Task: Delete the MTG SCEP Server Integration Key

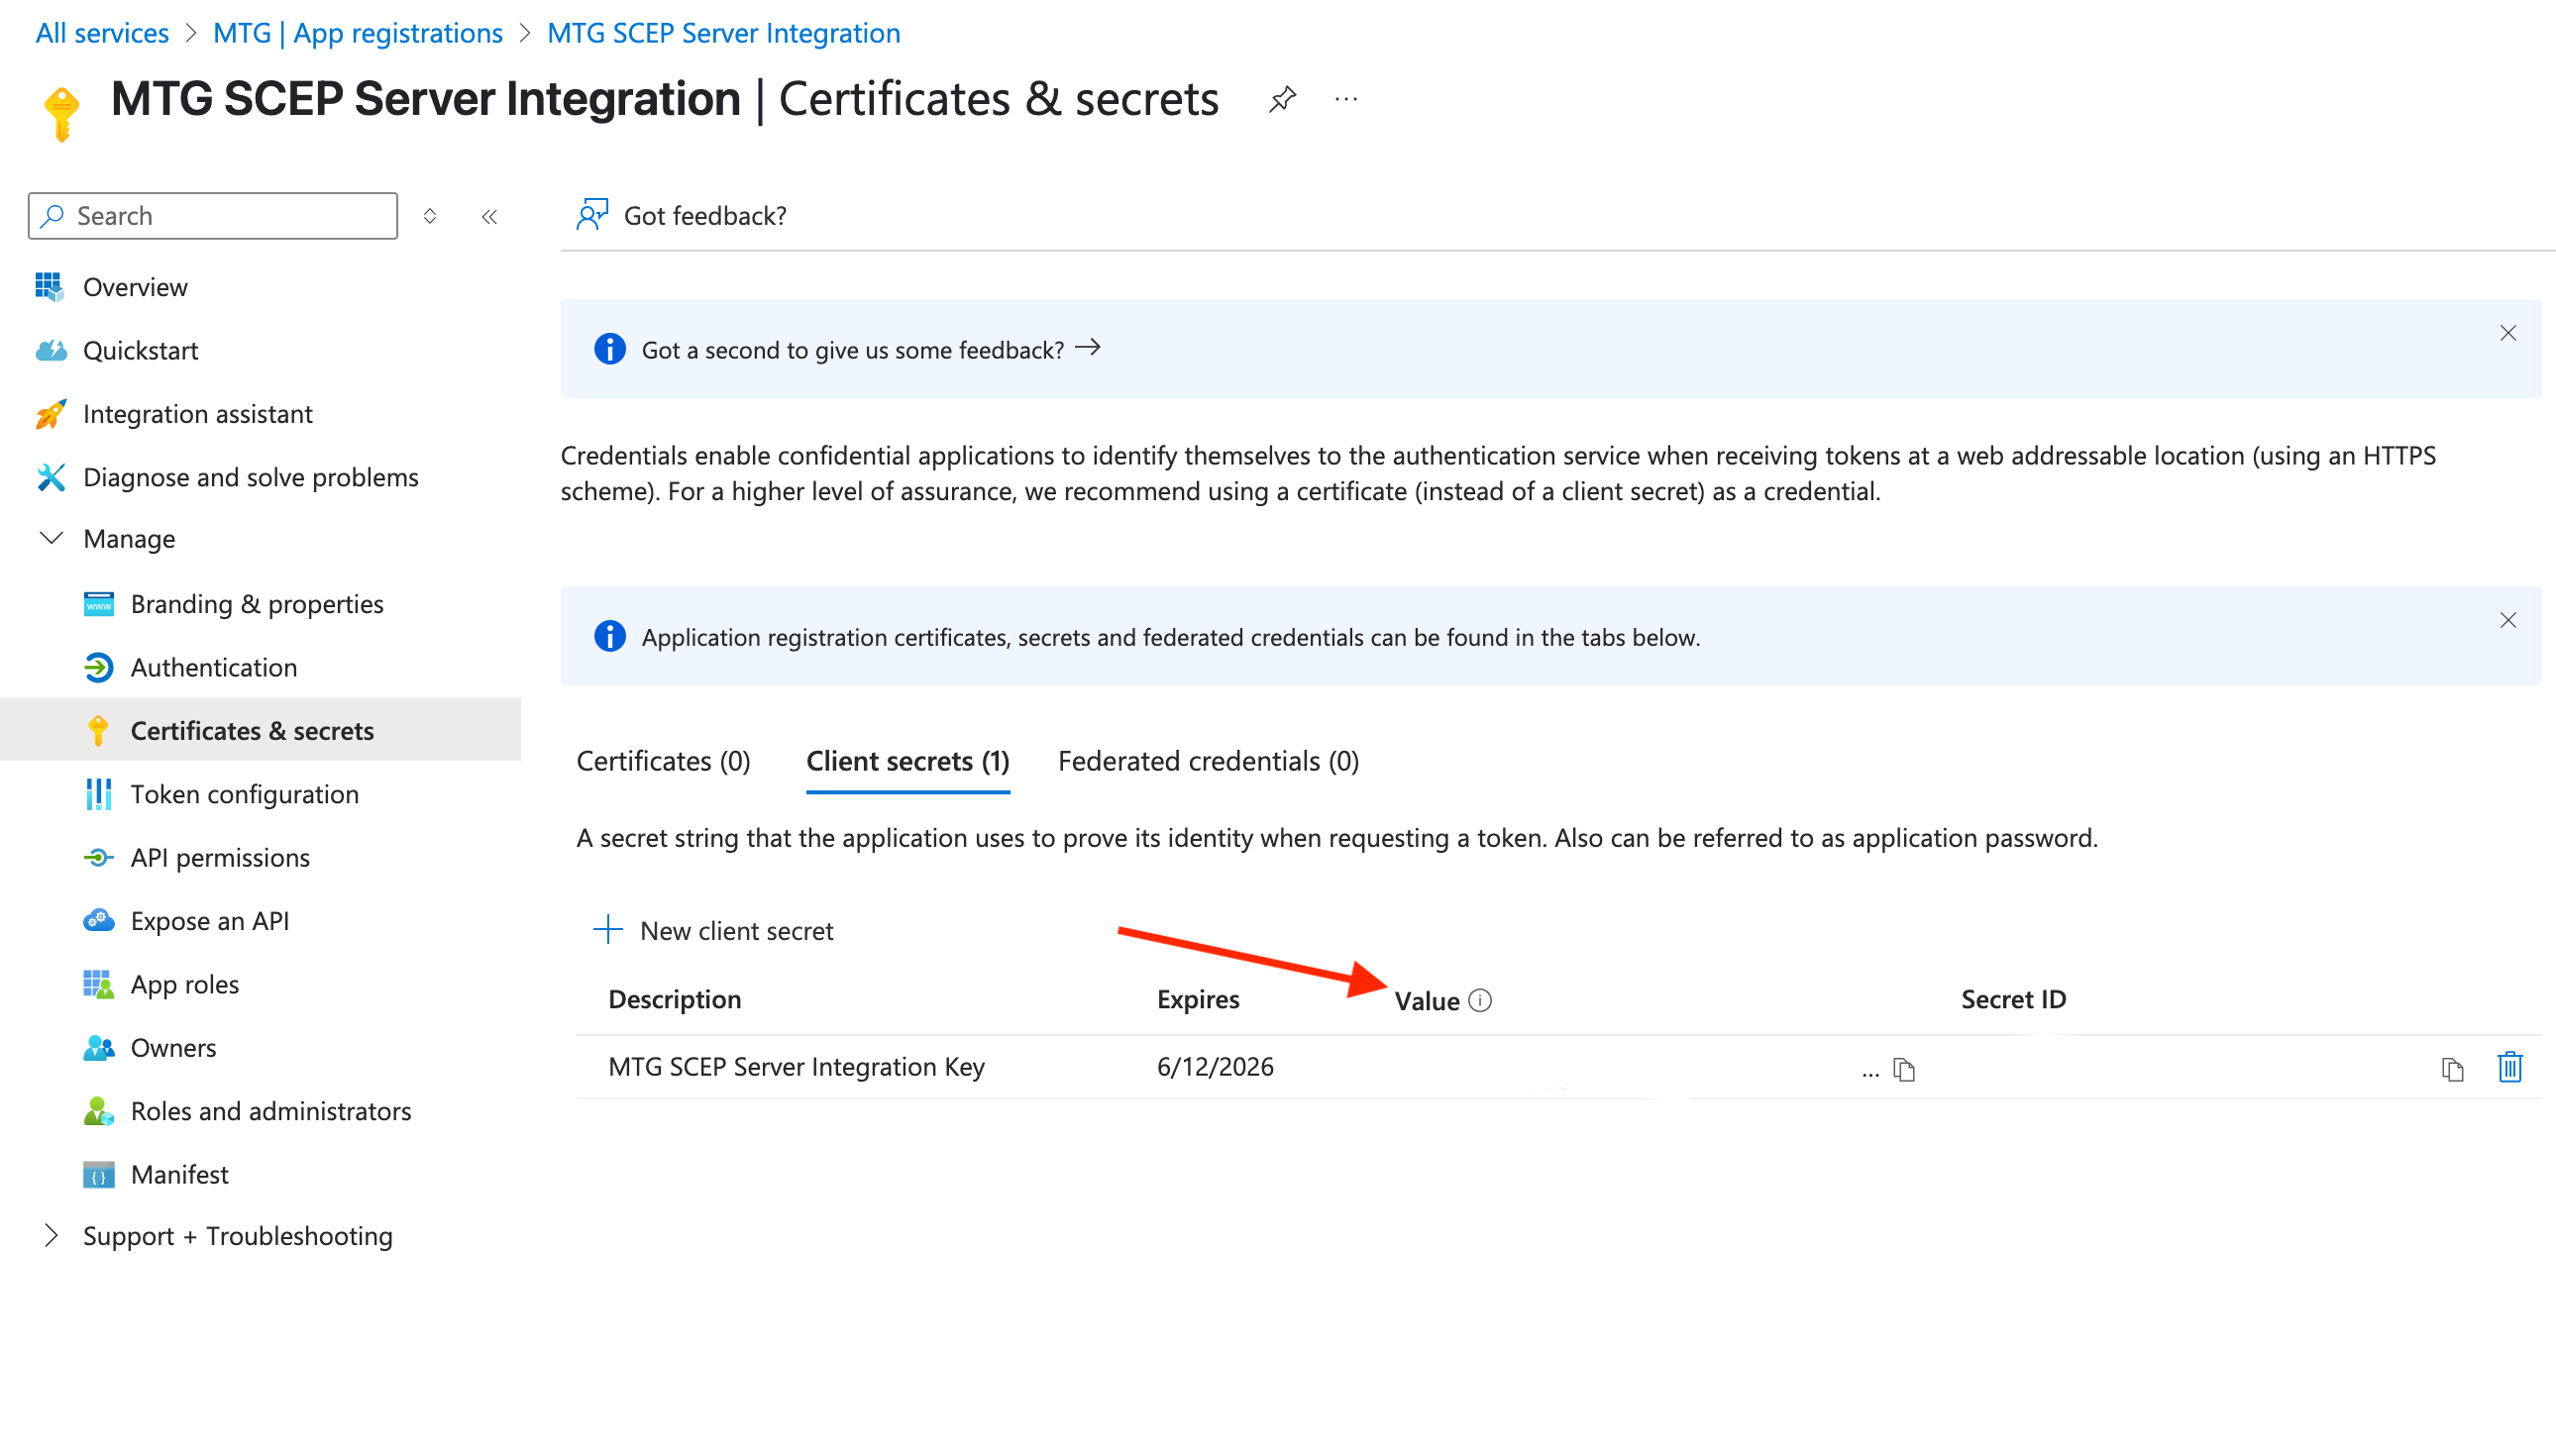Action: tap(2509, 1067)
